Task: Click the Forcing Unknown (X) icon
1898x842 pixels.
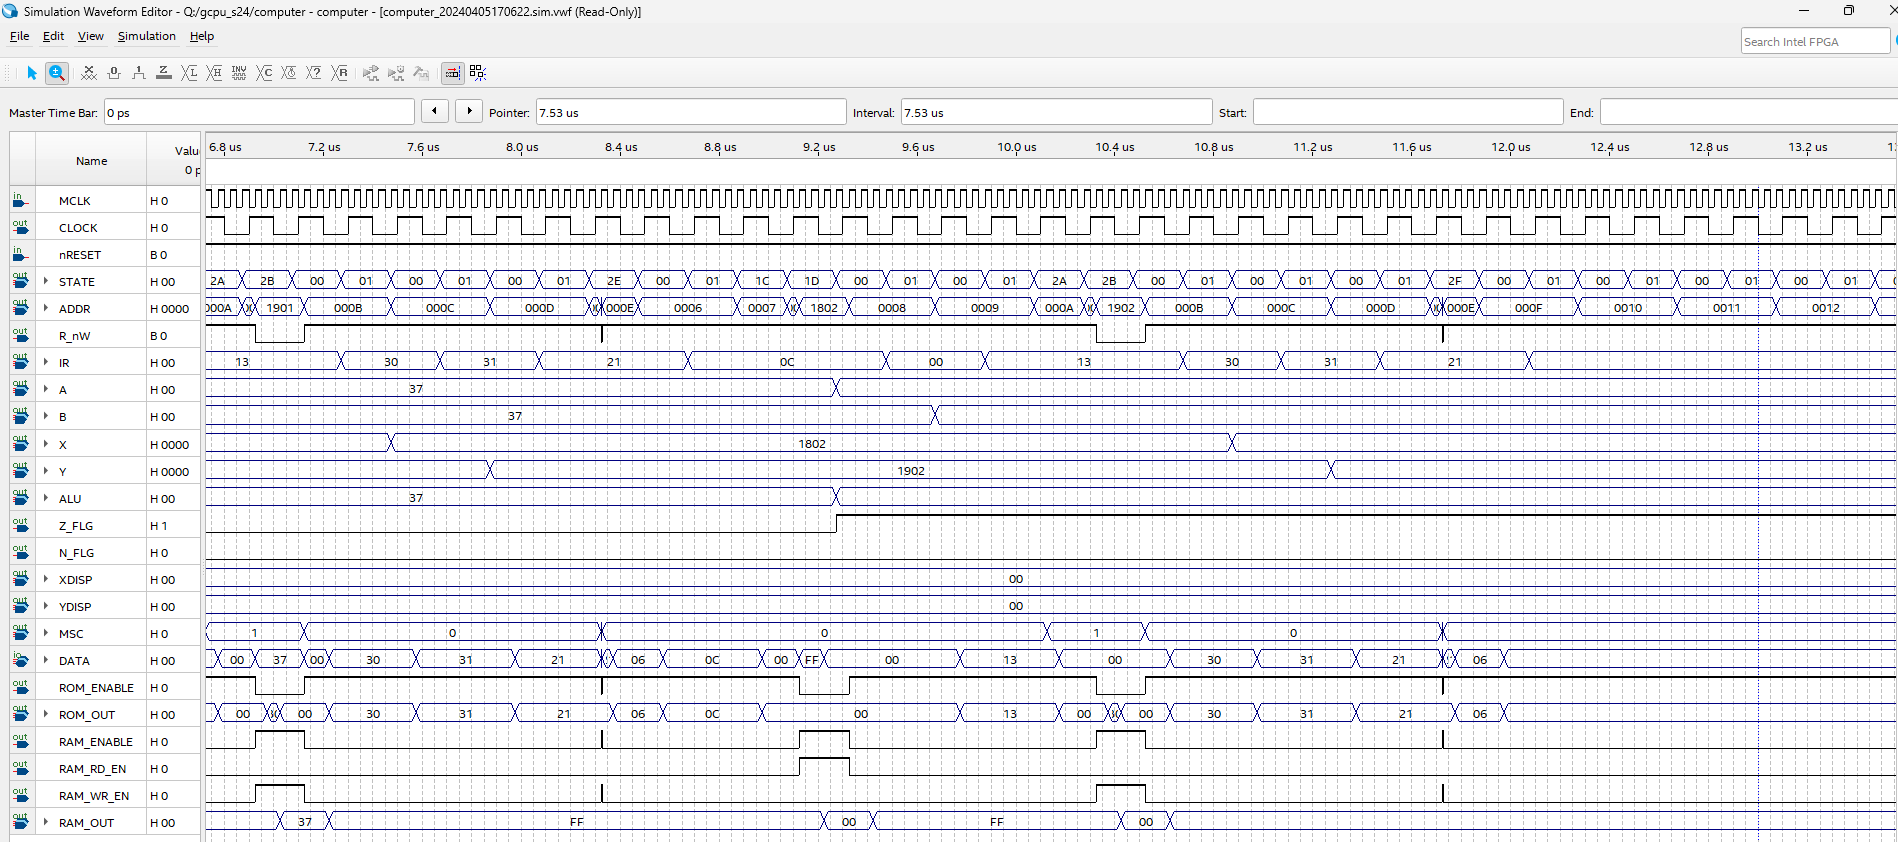Action: (89, 73)
